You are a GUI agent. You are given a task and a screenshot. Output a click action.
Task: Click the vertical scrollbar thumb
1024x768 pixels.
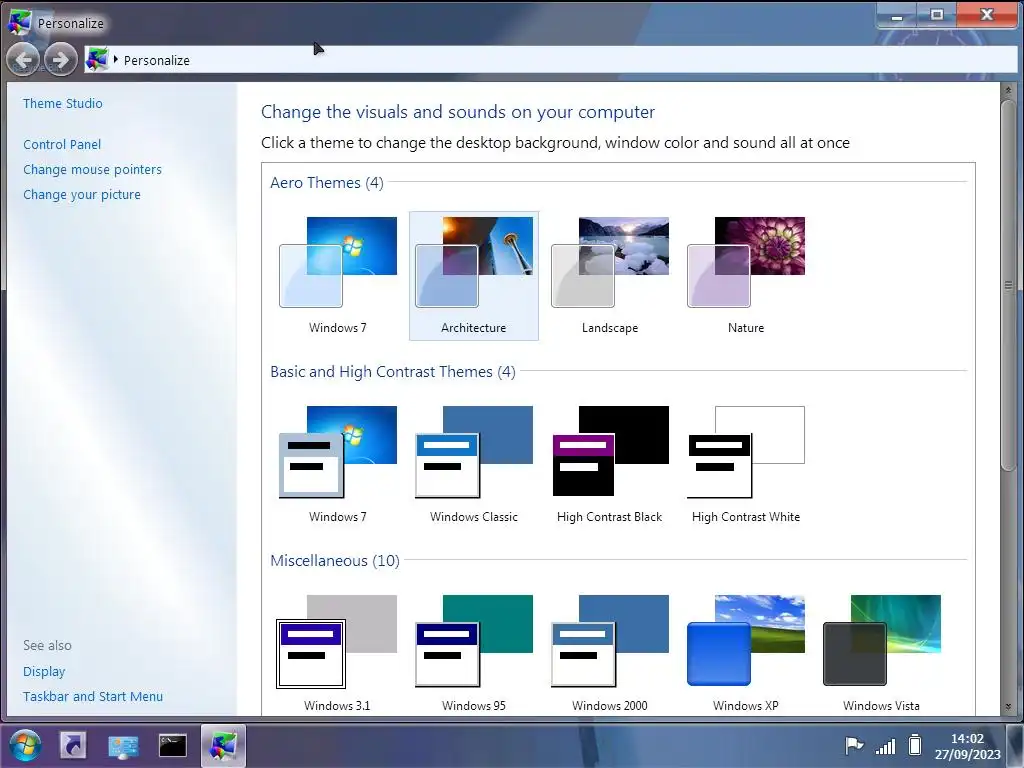click(1008, 285)
